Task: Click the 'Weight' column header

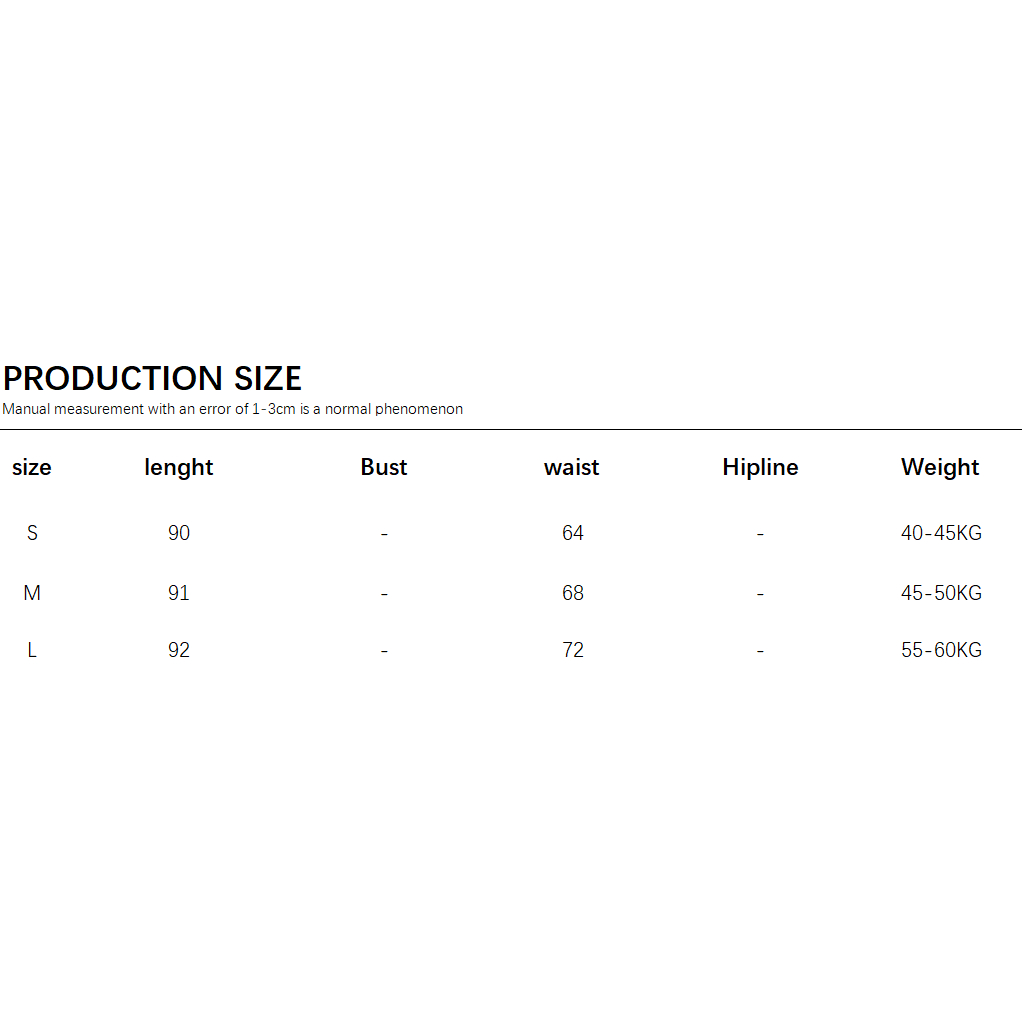Action: pos(940,467)
